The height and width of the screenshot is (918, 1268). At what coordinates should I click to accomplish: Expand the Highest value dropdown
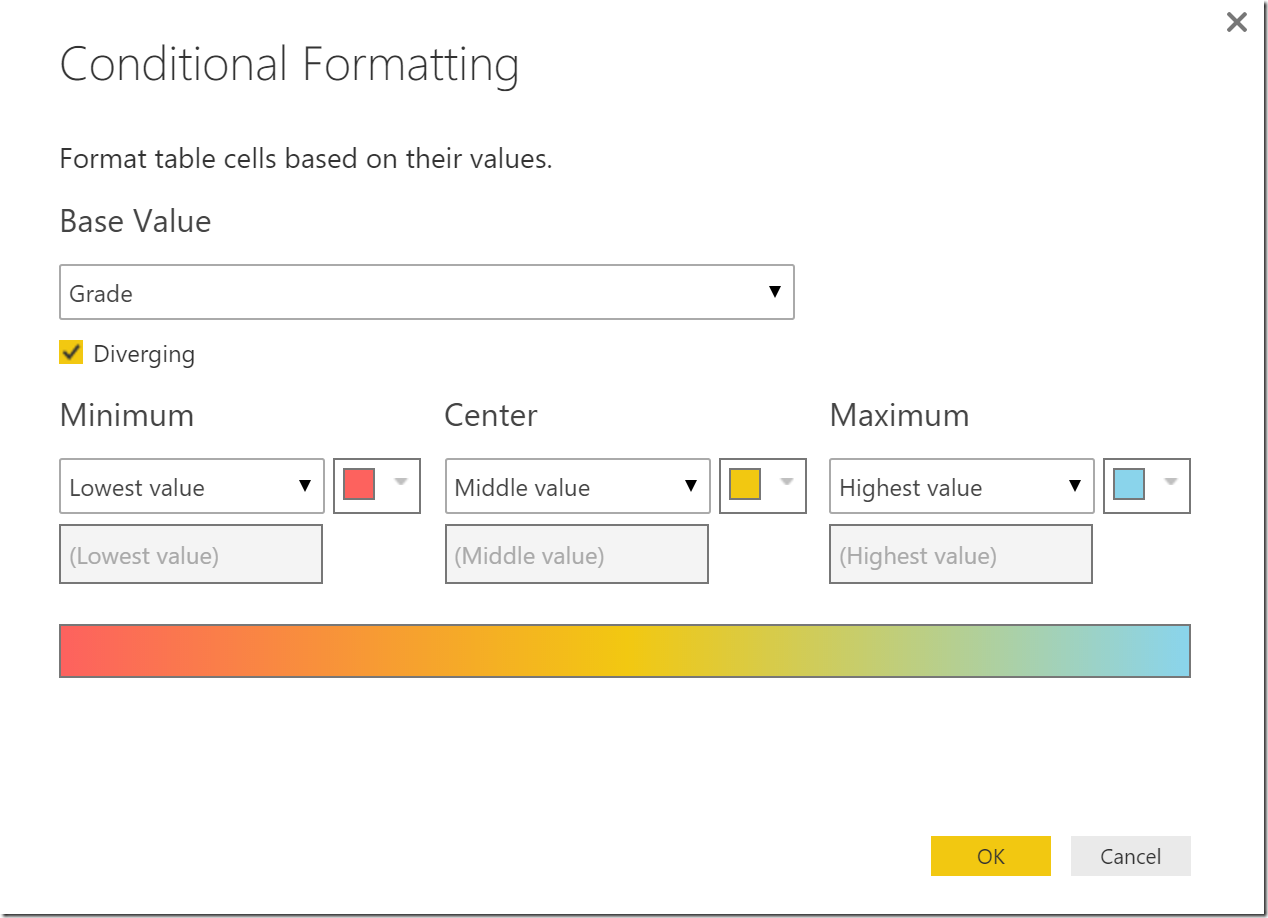pos(962,487)
